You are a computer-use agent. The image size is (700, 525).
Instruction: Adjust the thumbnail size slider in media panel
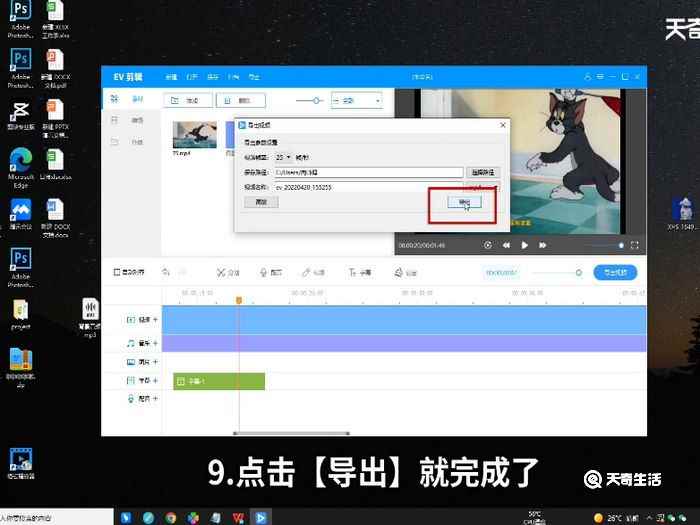point(316,100)
